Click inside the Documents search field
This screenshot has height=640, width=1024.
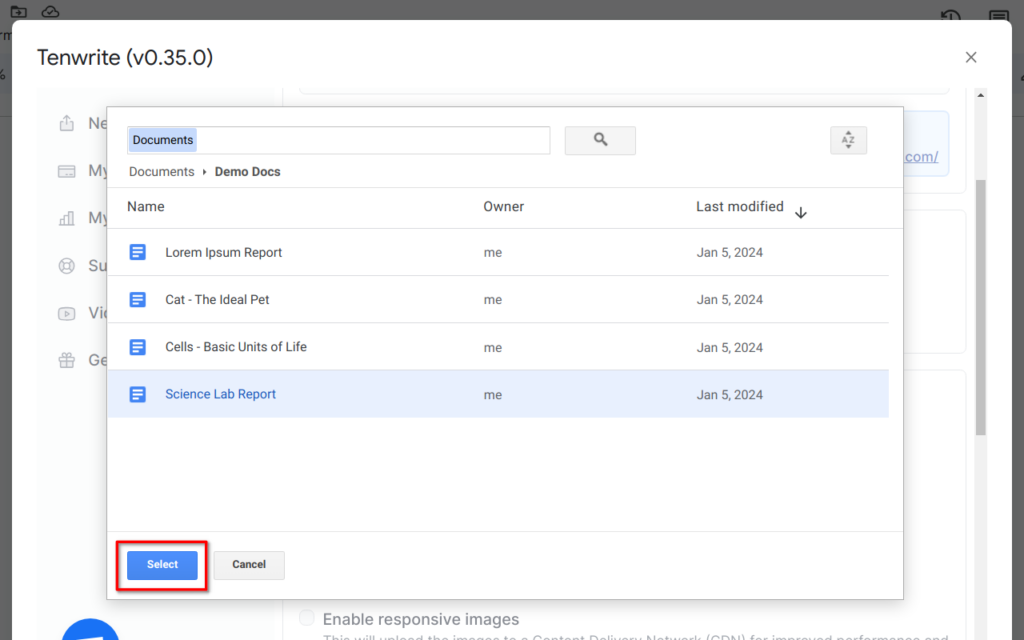coord(340,140)
